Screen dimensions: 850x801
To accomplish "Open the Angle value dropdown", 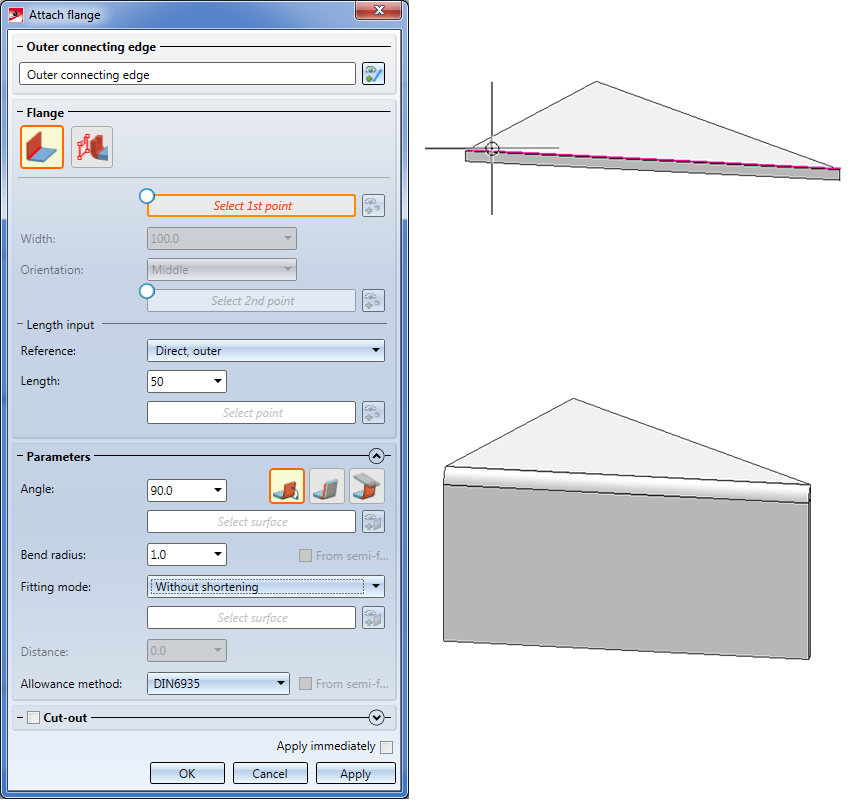I will click(x=218, y=490).
